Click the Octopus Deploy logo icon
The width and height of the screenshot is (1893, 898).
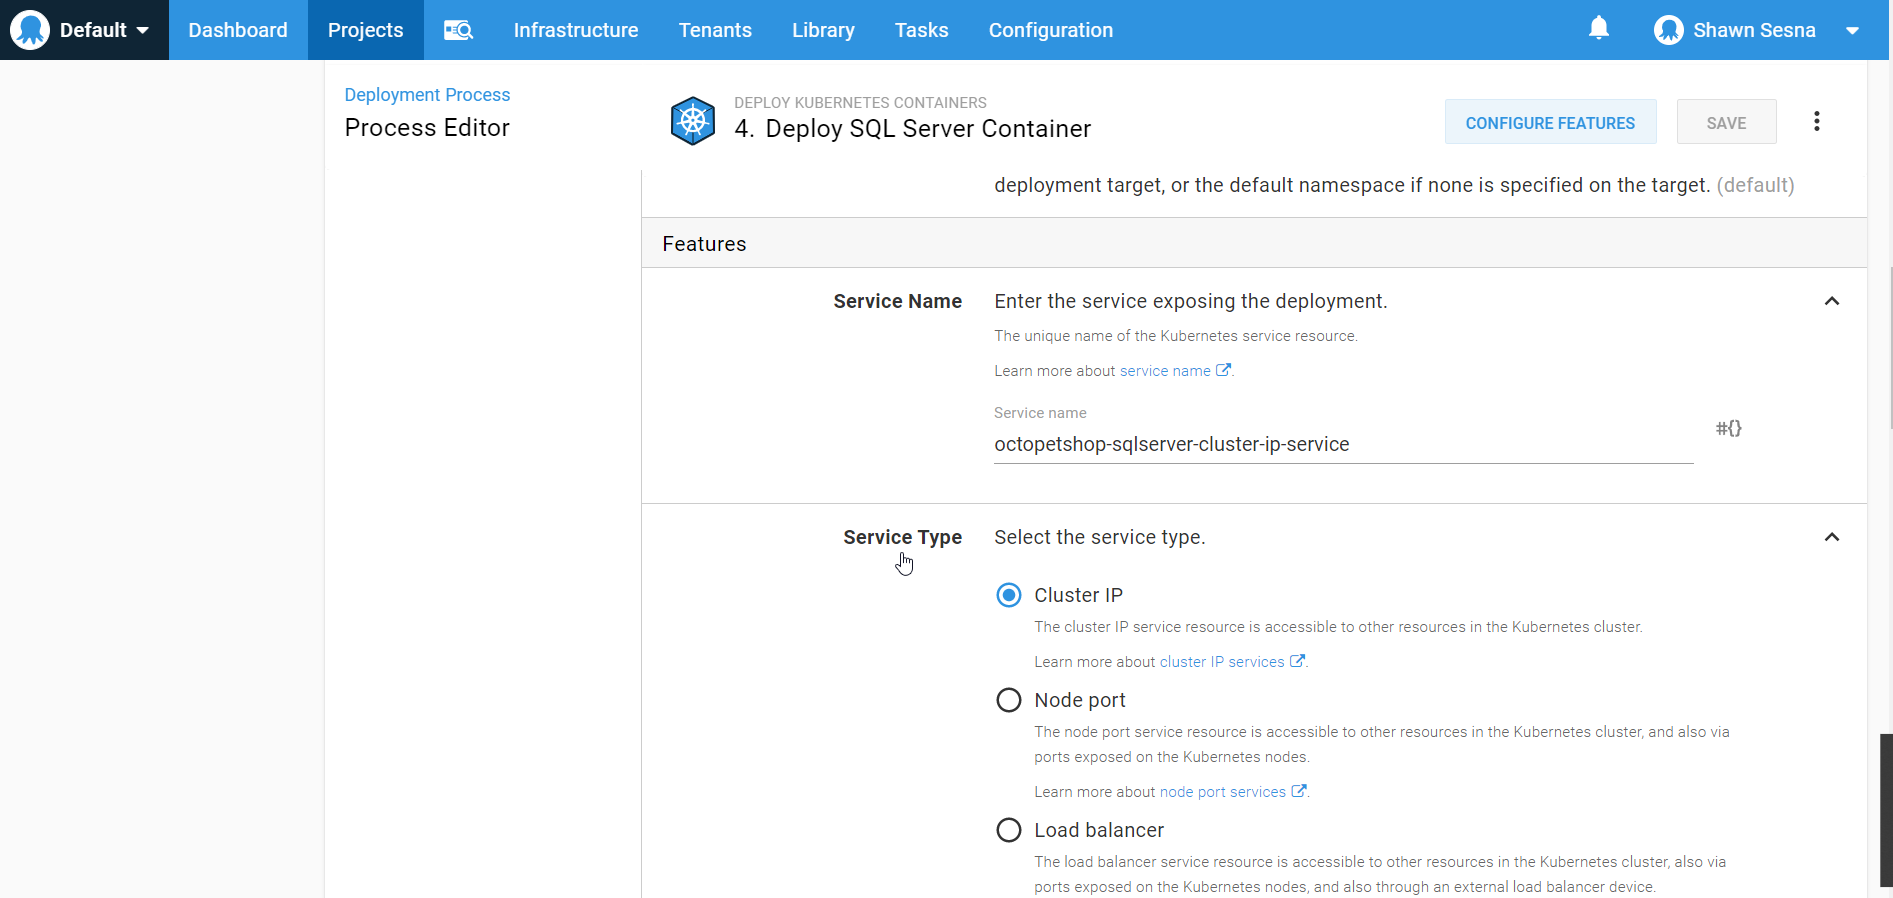(x=30, y=30)
